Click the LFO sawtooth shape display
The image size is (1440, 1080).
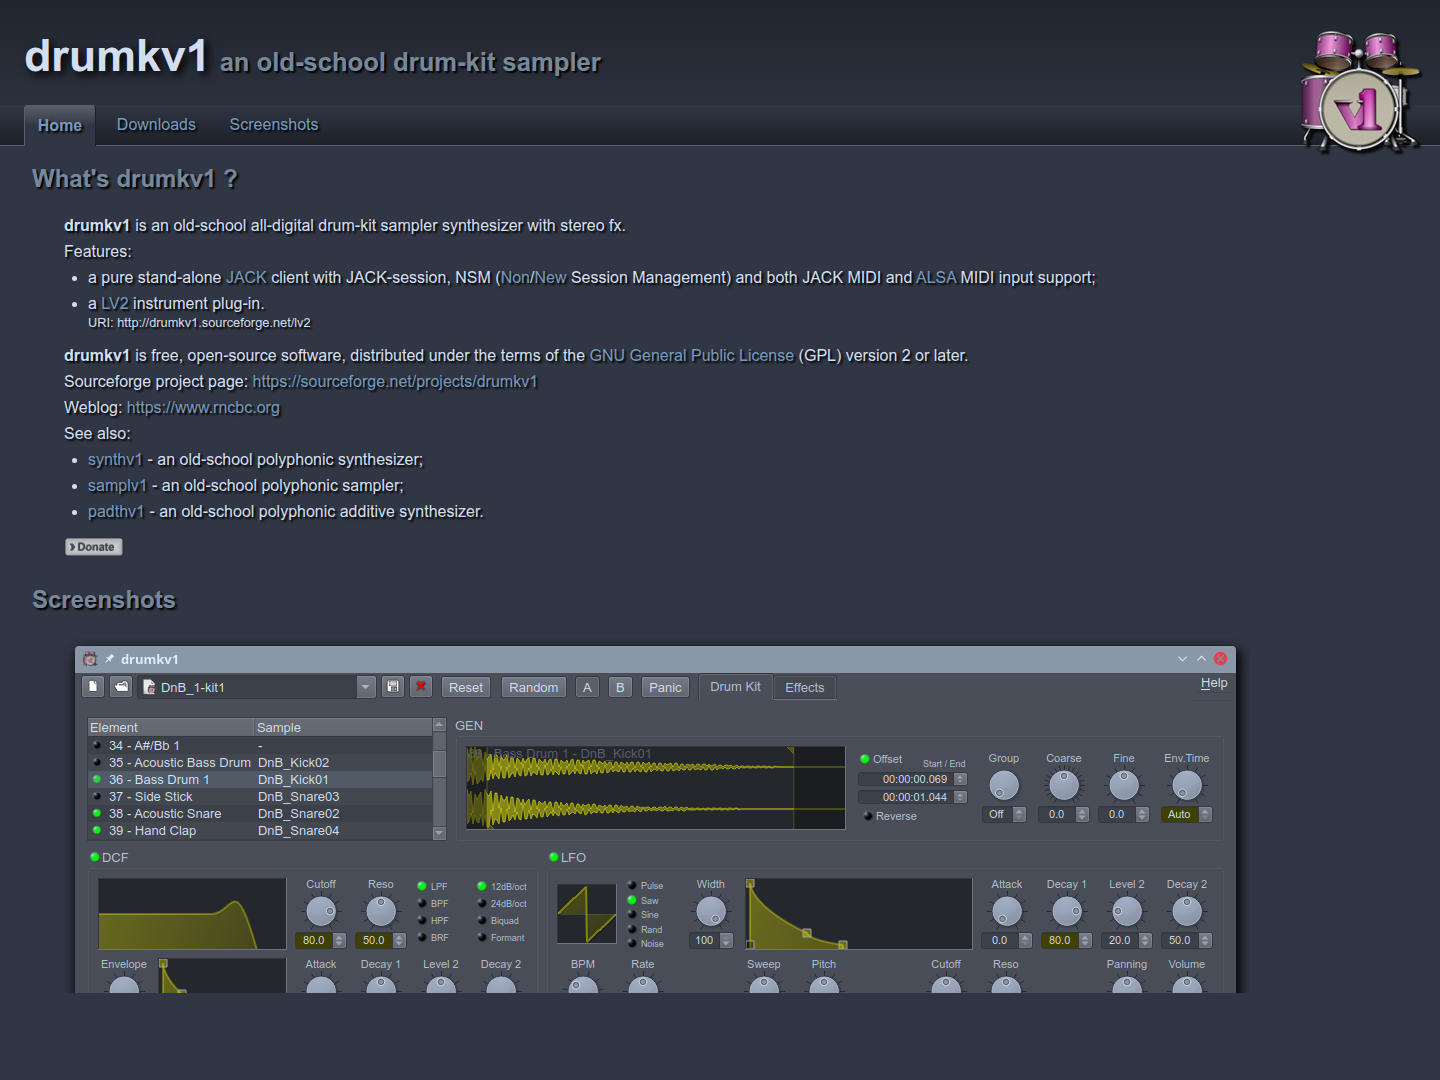587,914
